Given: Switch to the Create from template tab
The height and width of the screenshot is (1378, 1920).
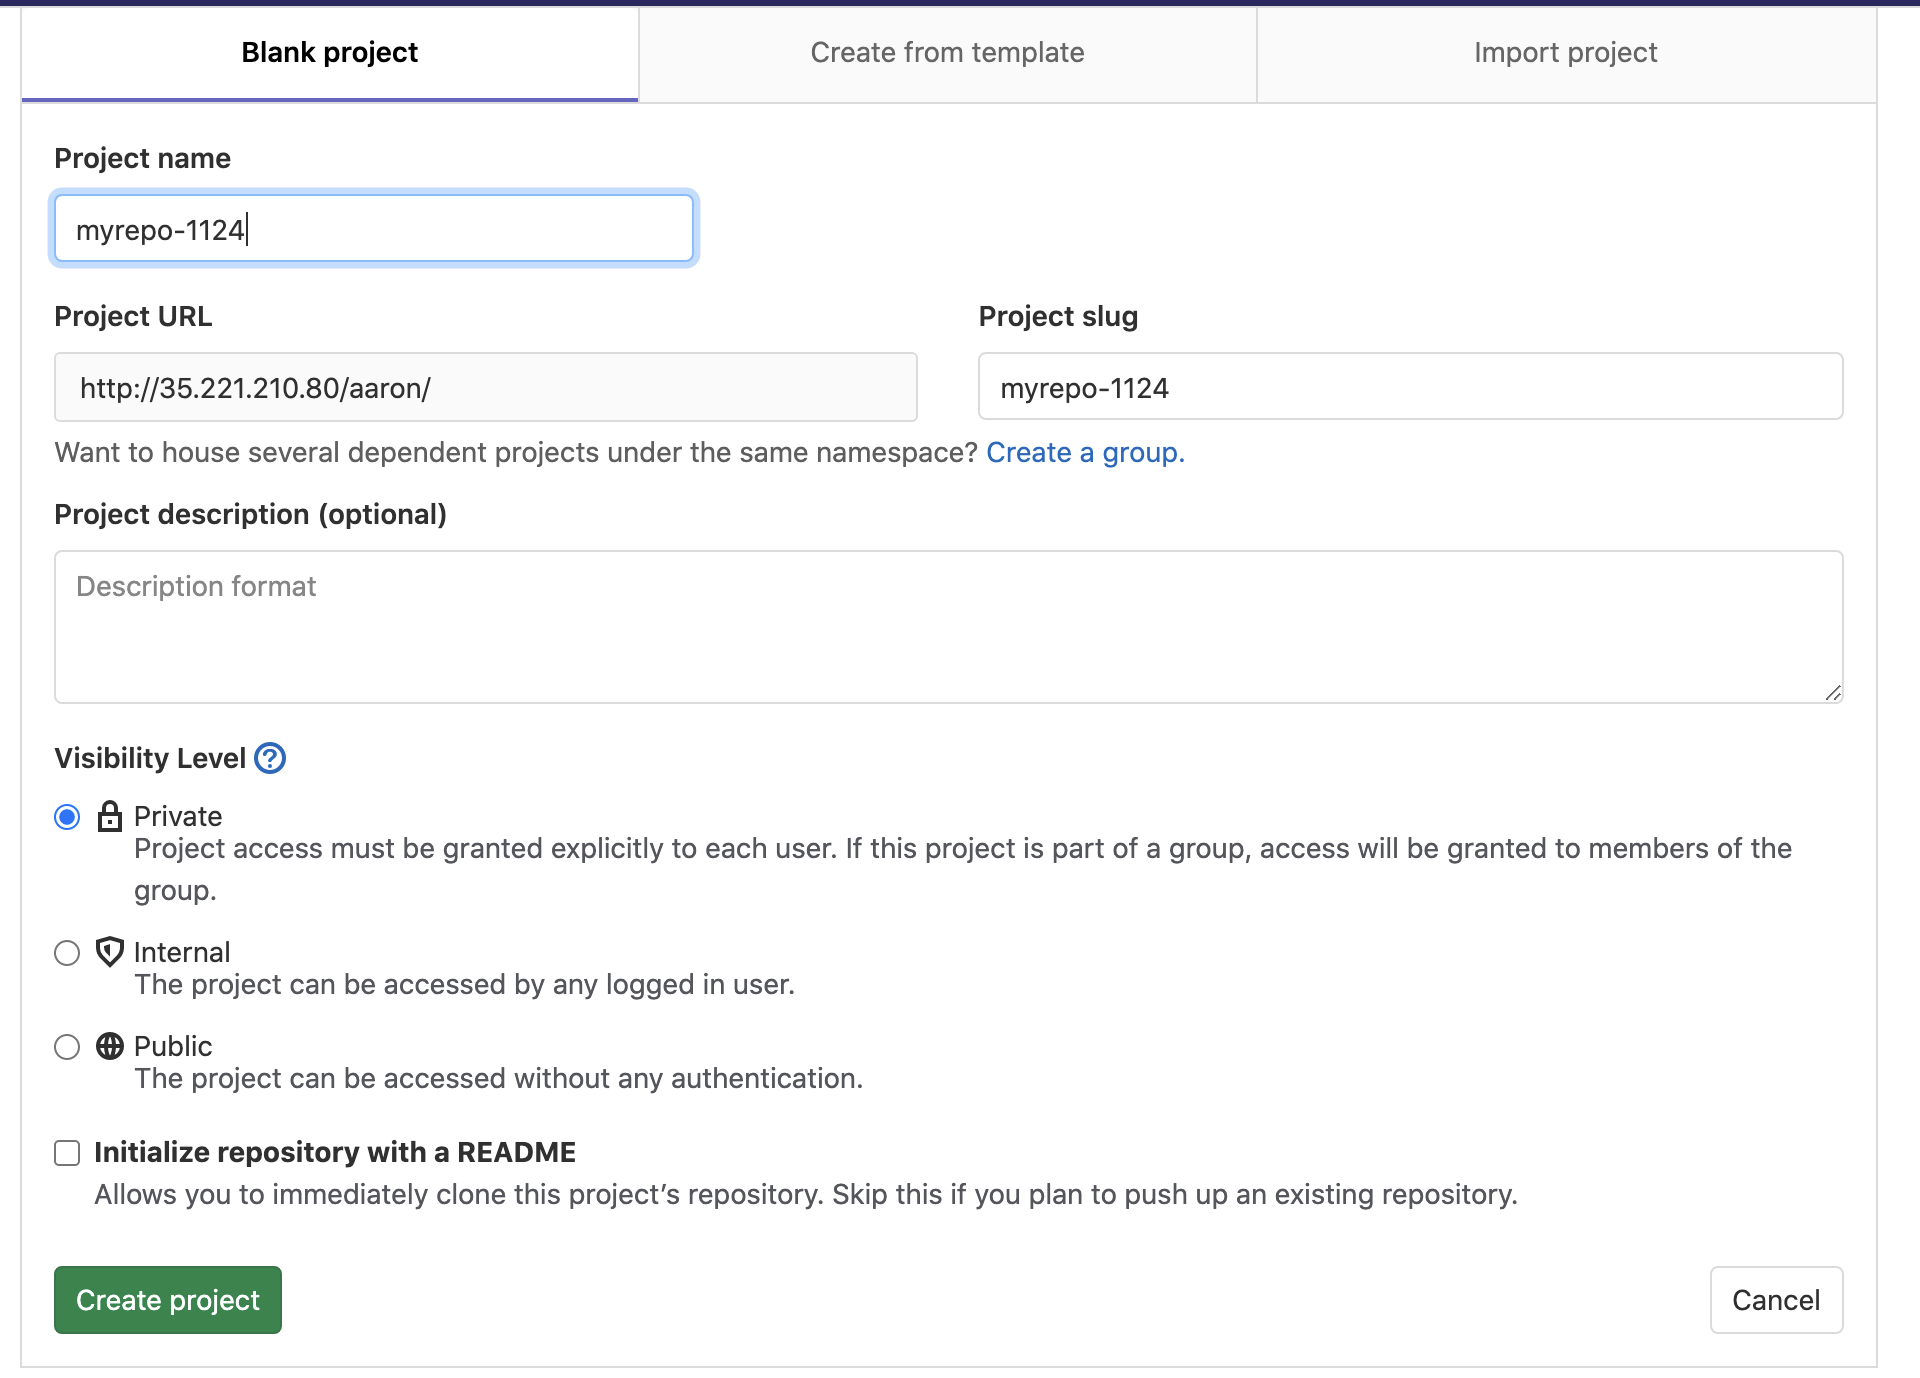Looking at the screenshot, I should point(947,52).
